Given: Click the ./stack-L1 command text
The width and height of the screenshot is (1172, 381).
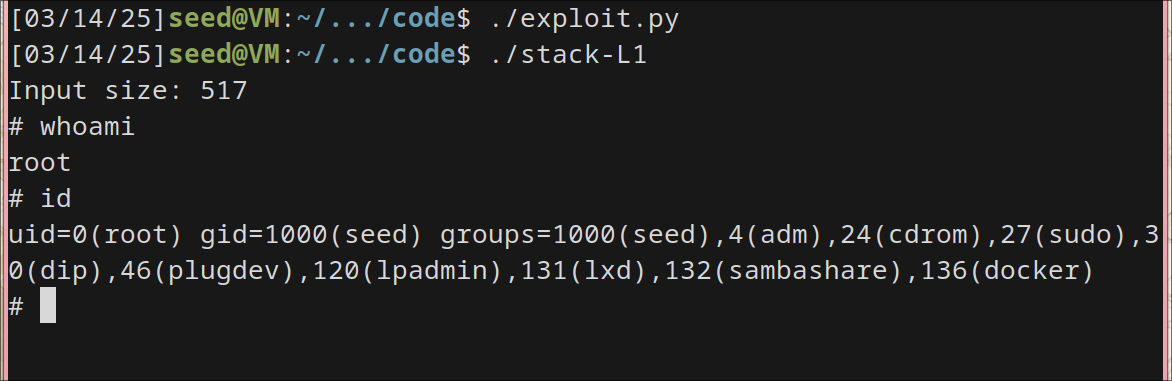Looking at the screenshot, I should tap(569, 55).
